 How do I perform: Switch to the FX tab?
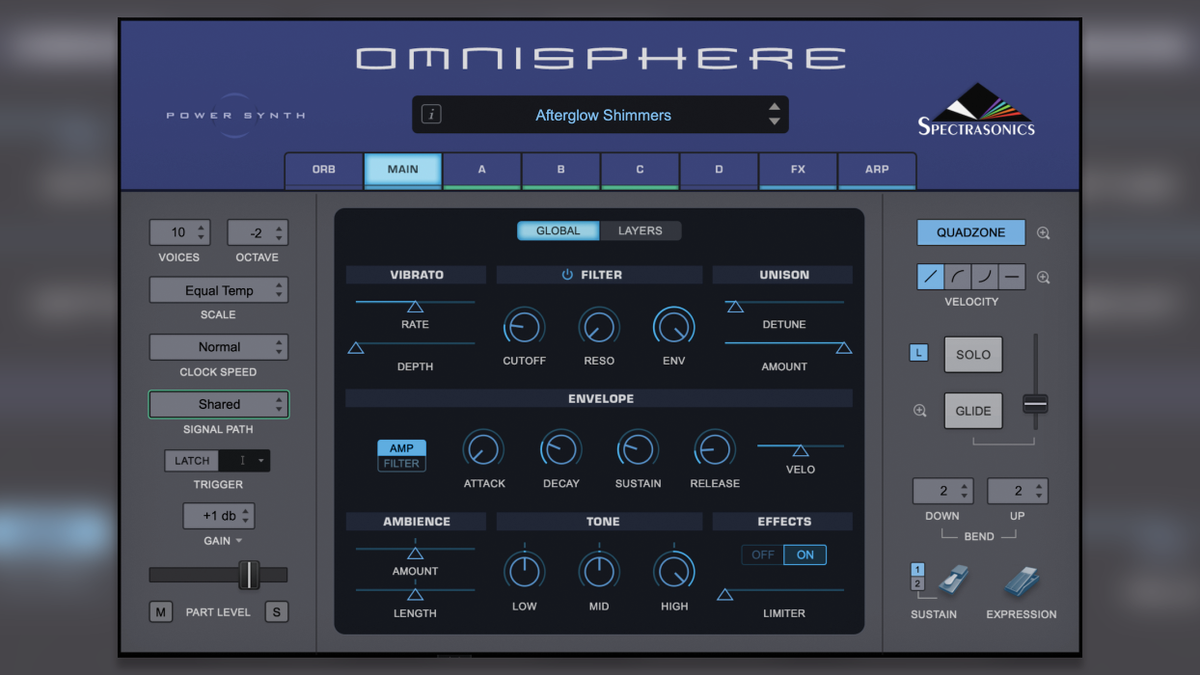[x=797, y=170]
